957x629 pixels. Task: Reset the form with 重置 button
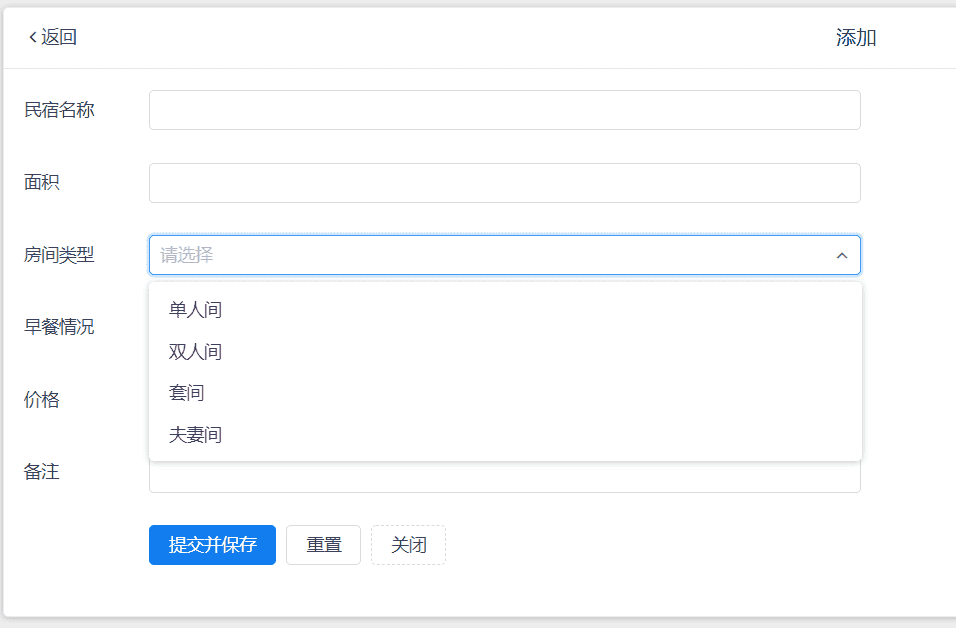point(323,545)
